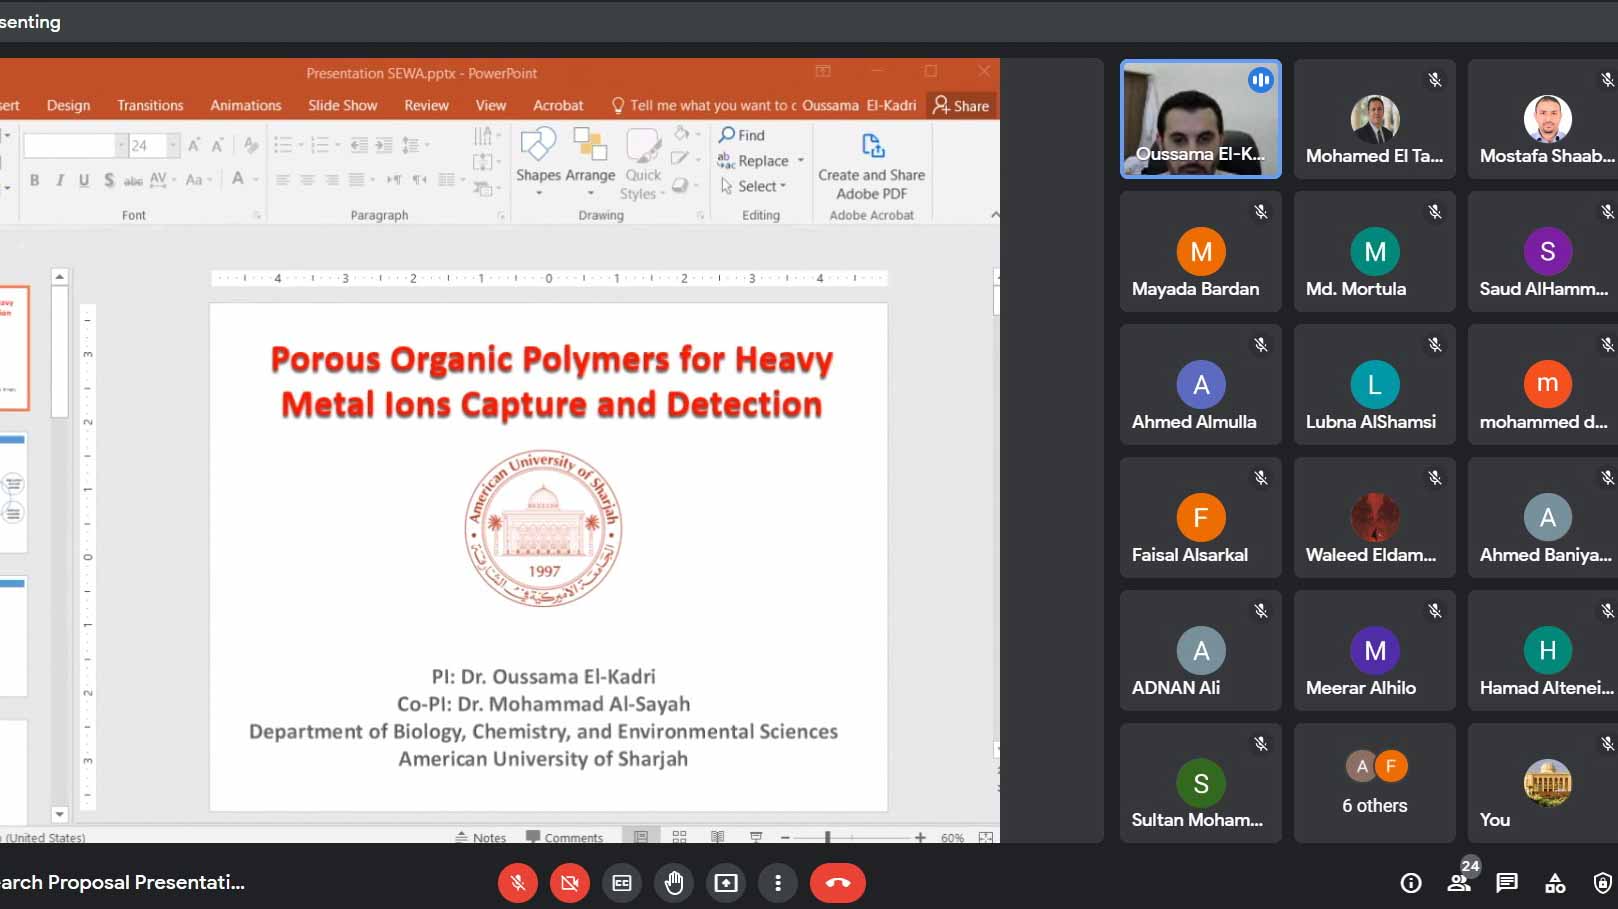This screenshot has height=909, width=1618.
Task: Open the font size dropdown showing 24
Action: [173, 146]
